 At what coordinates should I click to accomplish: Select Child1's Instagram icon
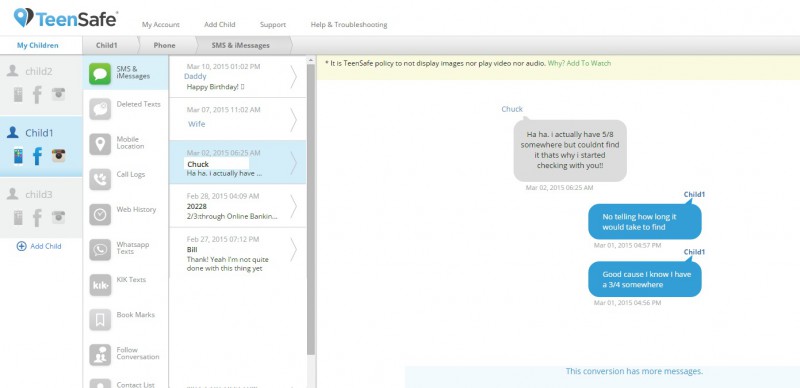pyautogui.click(x=58, y=155)
